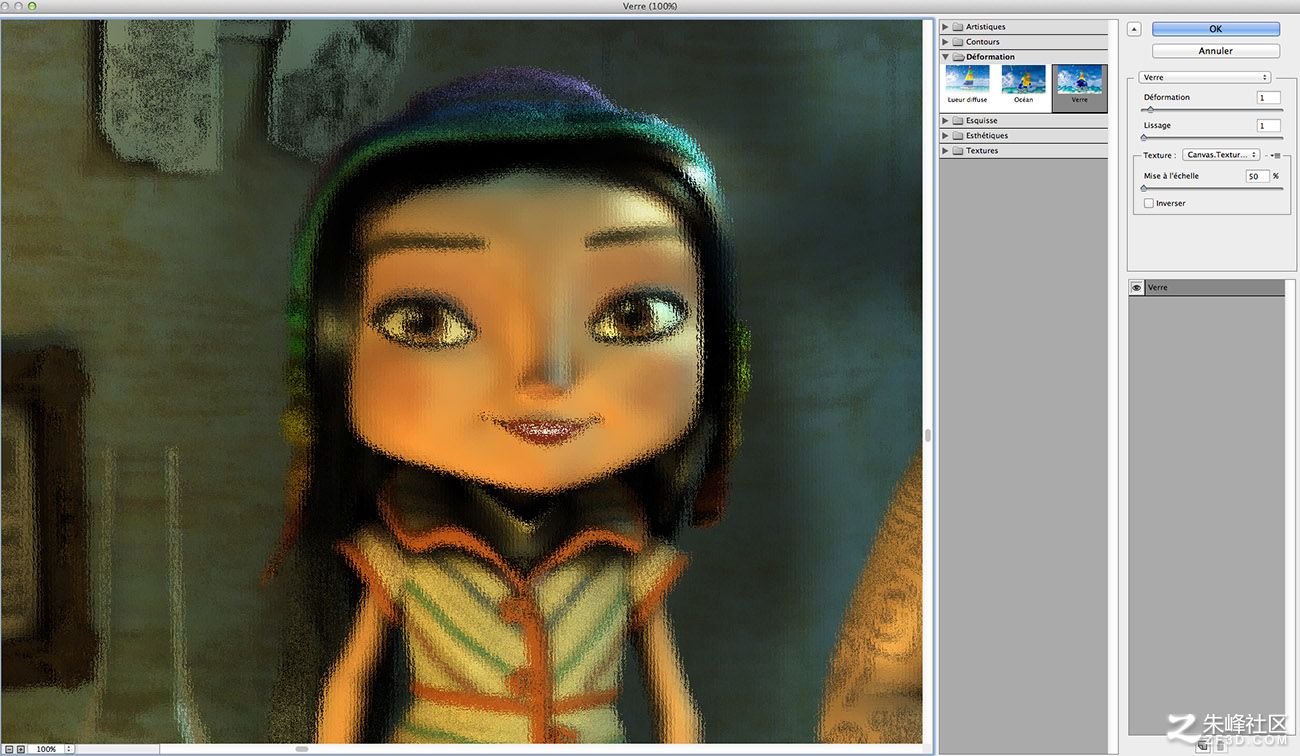Open the Texture Canvas dropdown

(x=1221, y=155)
